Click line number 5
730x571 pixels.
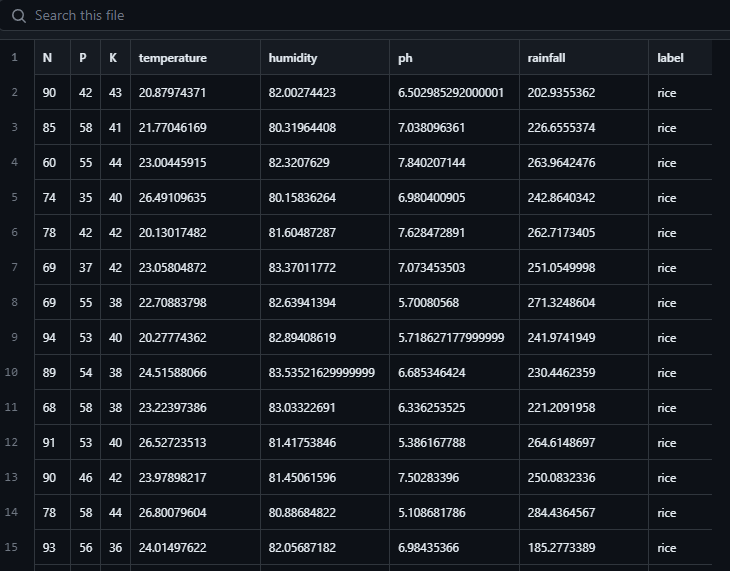14,197
